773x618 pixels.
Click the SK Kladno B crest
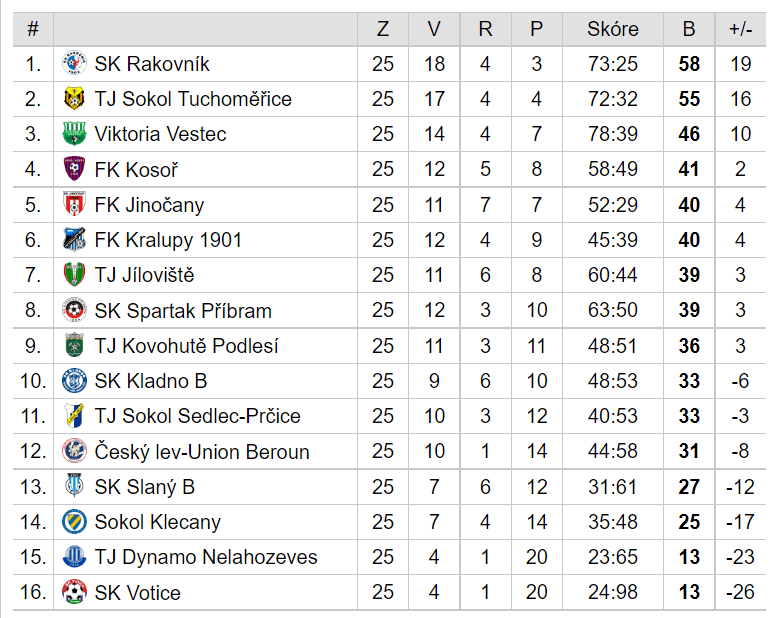(x=74, y=380)
